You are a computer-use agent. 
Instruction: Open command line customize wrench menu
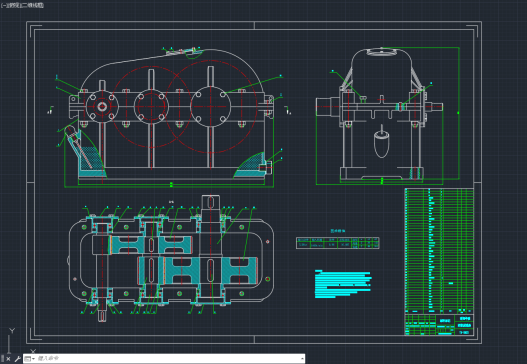click(x=17, y=359)
